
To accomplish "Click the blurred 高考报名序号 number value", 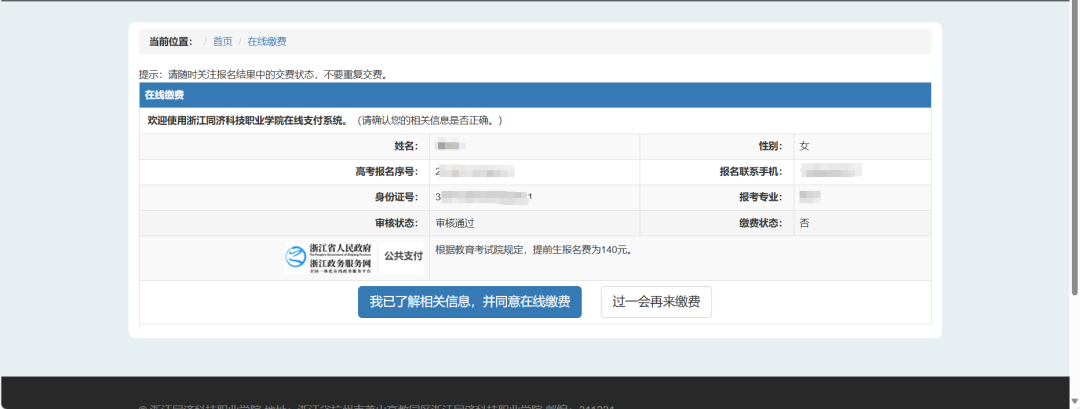I will 474,172.
